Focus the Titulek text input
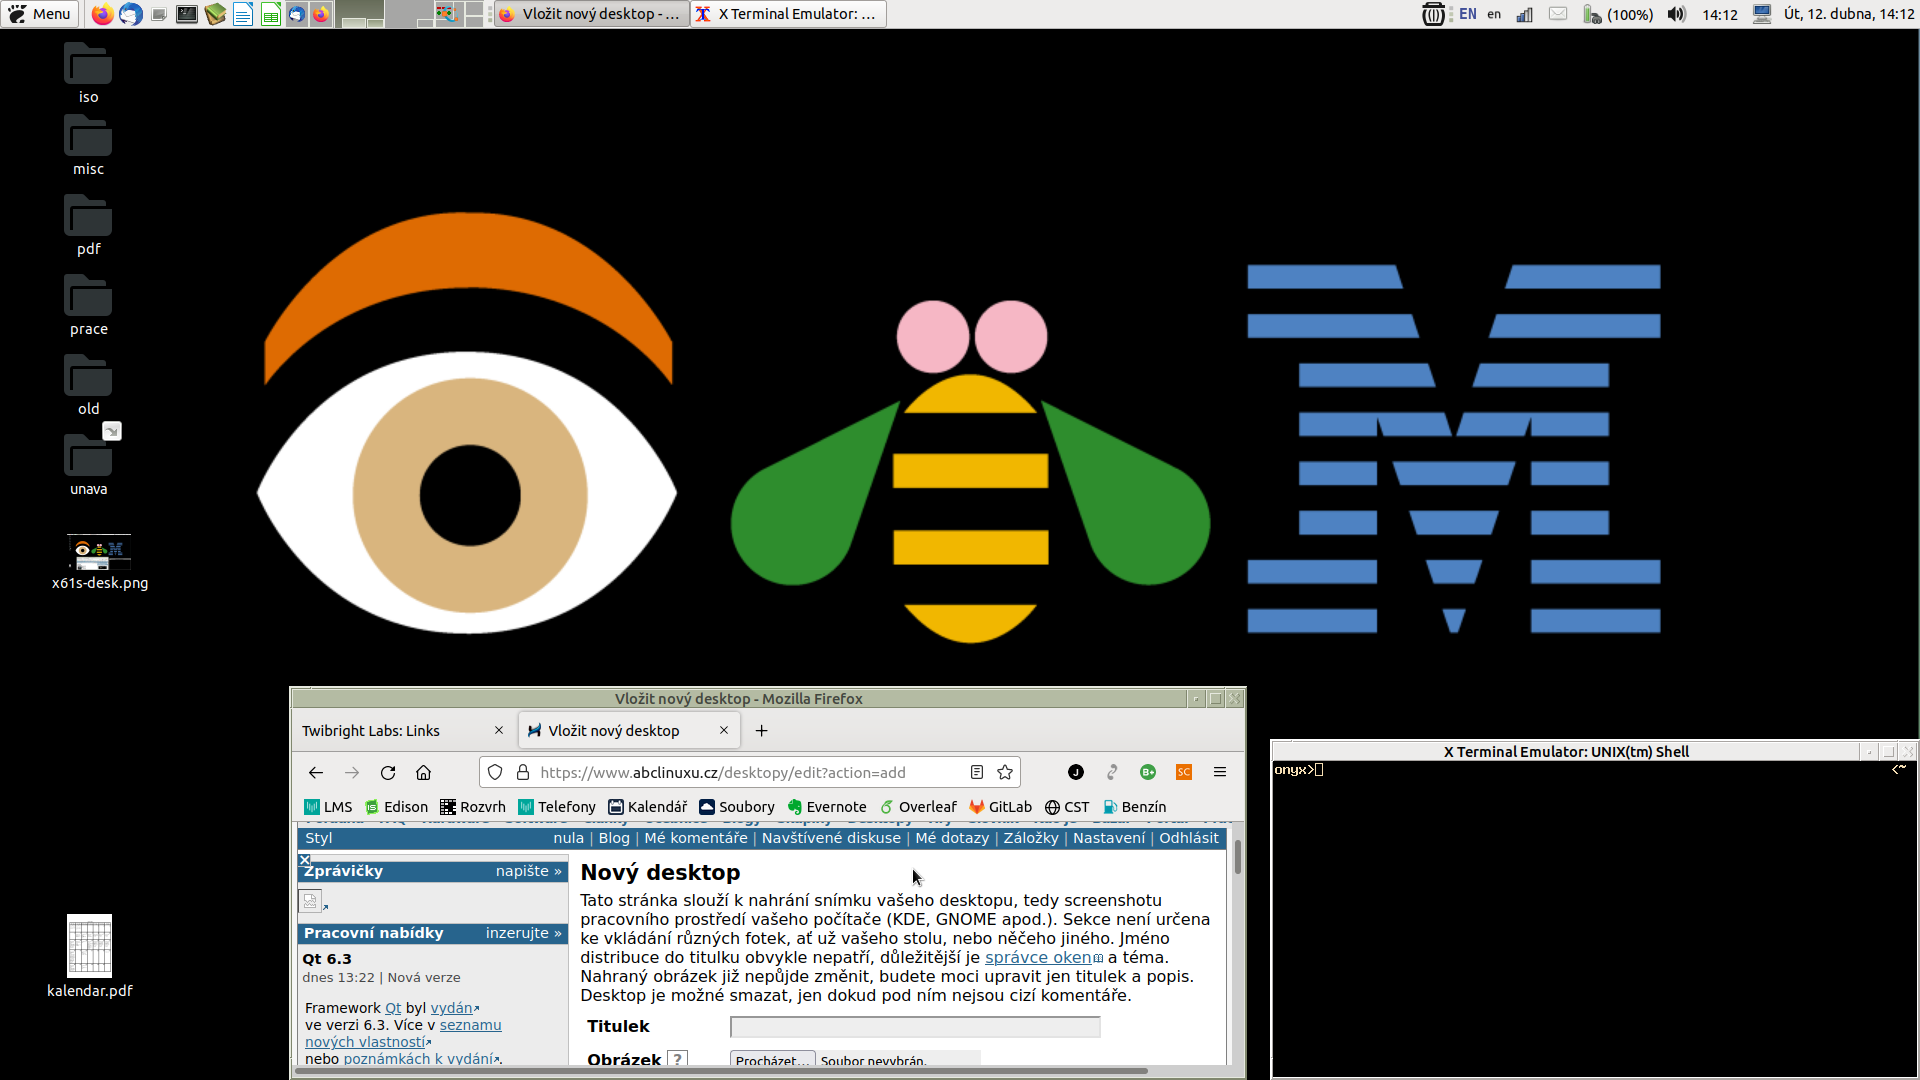The height and width of the screenshot is (1080, 1920). pyautogui.click(x=915, y=1027)
